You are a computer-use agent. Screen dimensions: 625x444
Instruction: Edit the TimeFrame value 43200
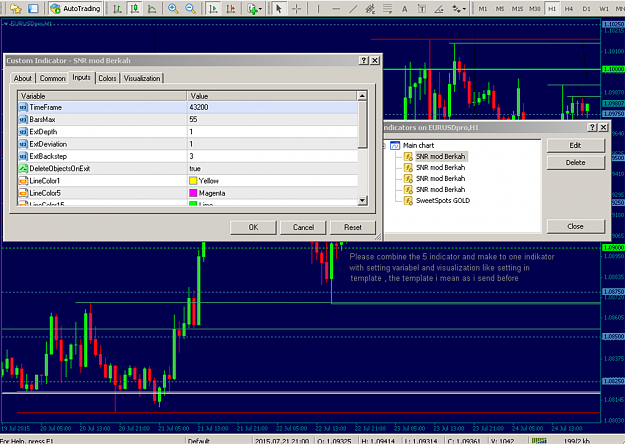tap(272, 107)
